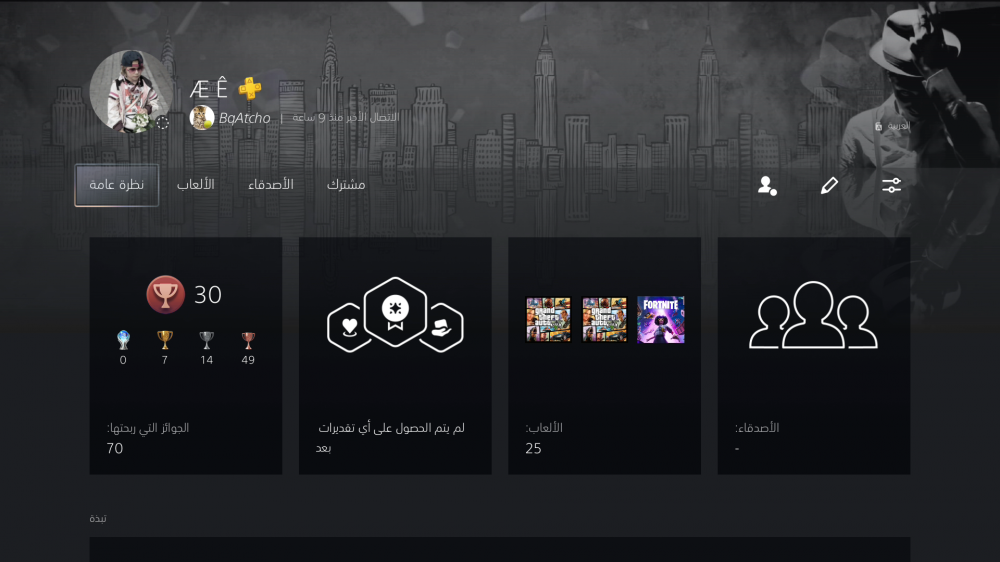This screenshot has width=1000, height=562.
Task: Switch to the الألعاب games tab
Action: coord(195,185)
